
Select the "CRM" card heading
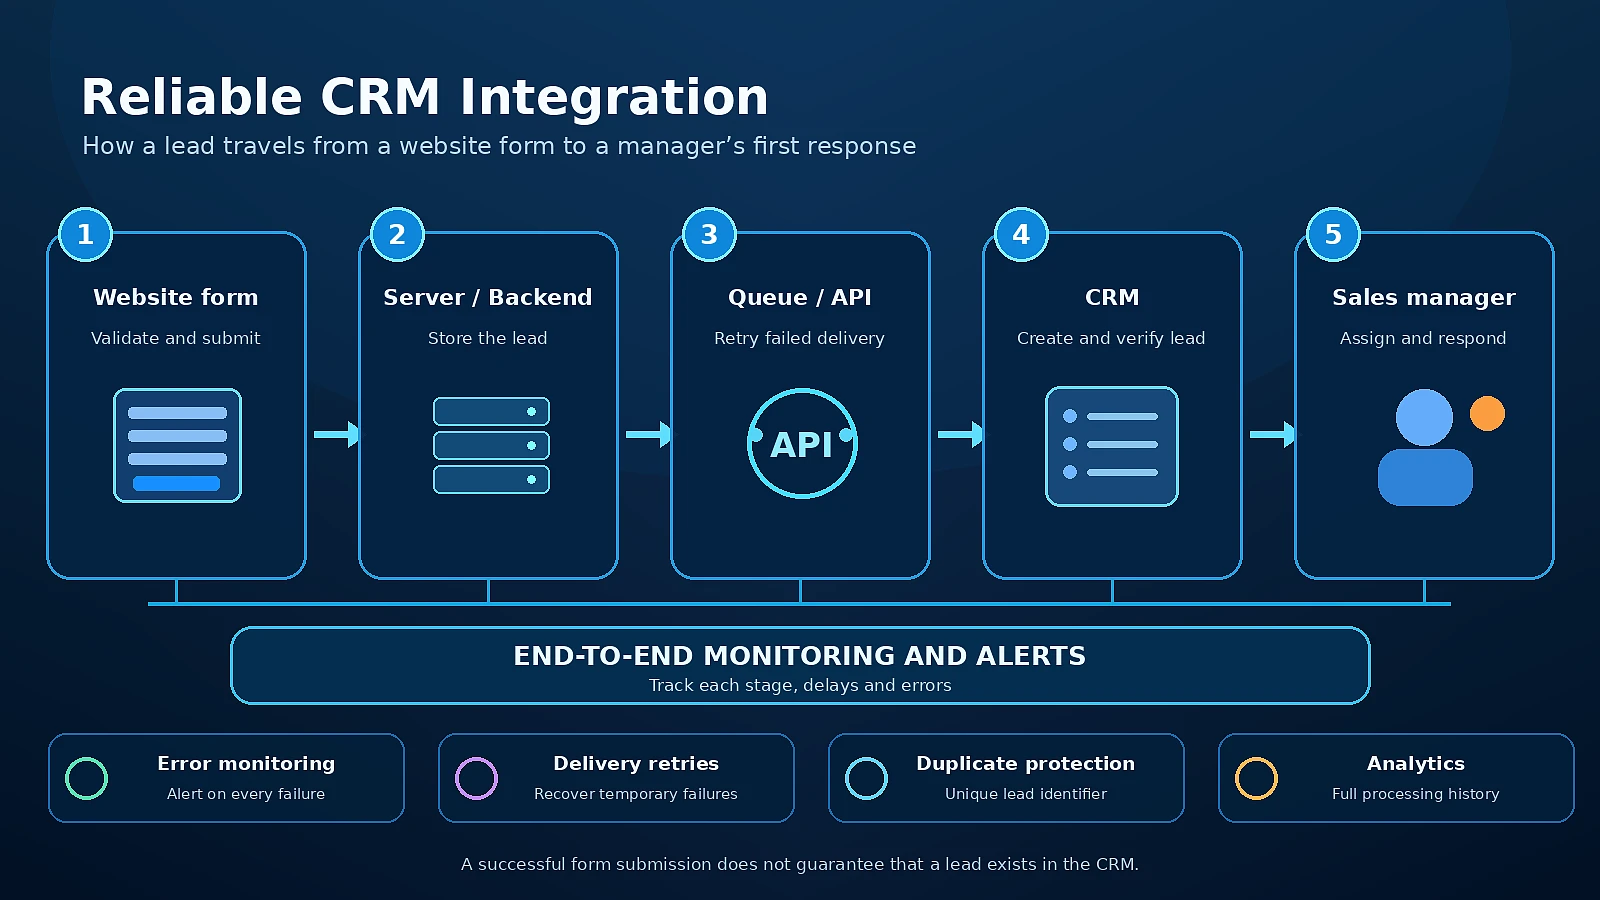(x=1112, y=297)
